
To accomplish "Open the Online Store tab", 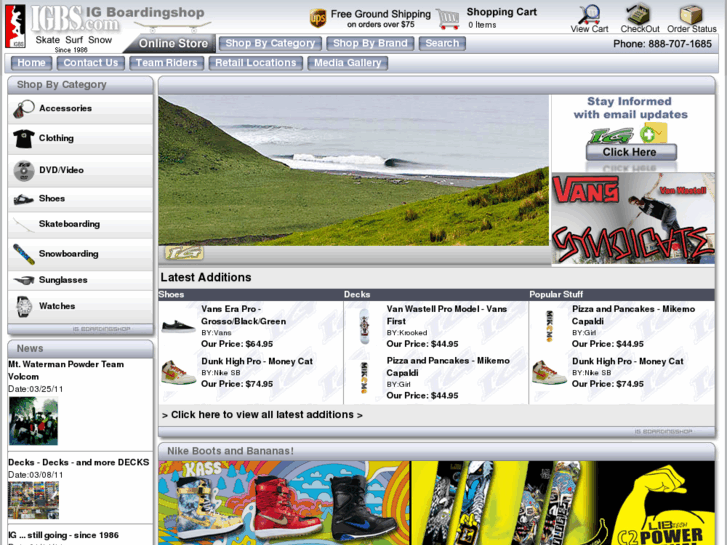I will (x=173, y=44).
